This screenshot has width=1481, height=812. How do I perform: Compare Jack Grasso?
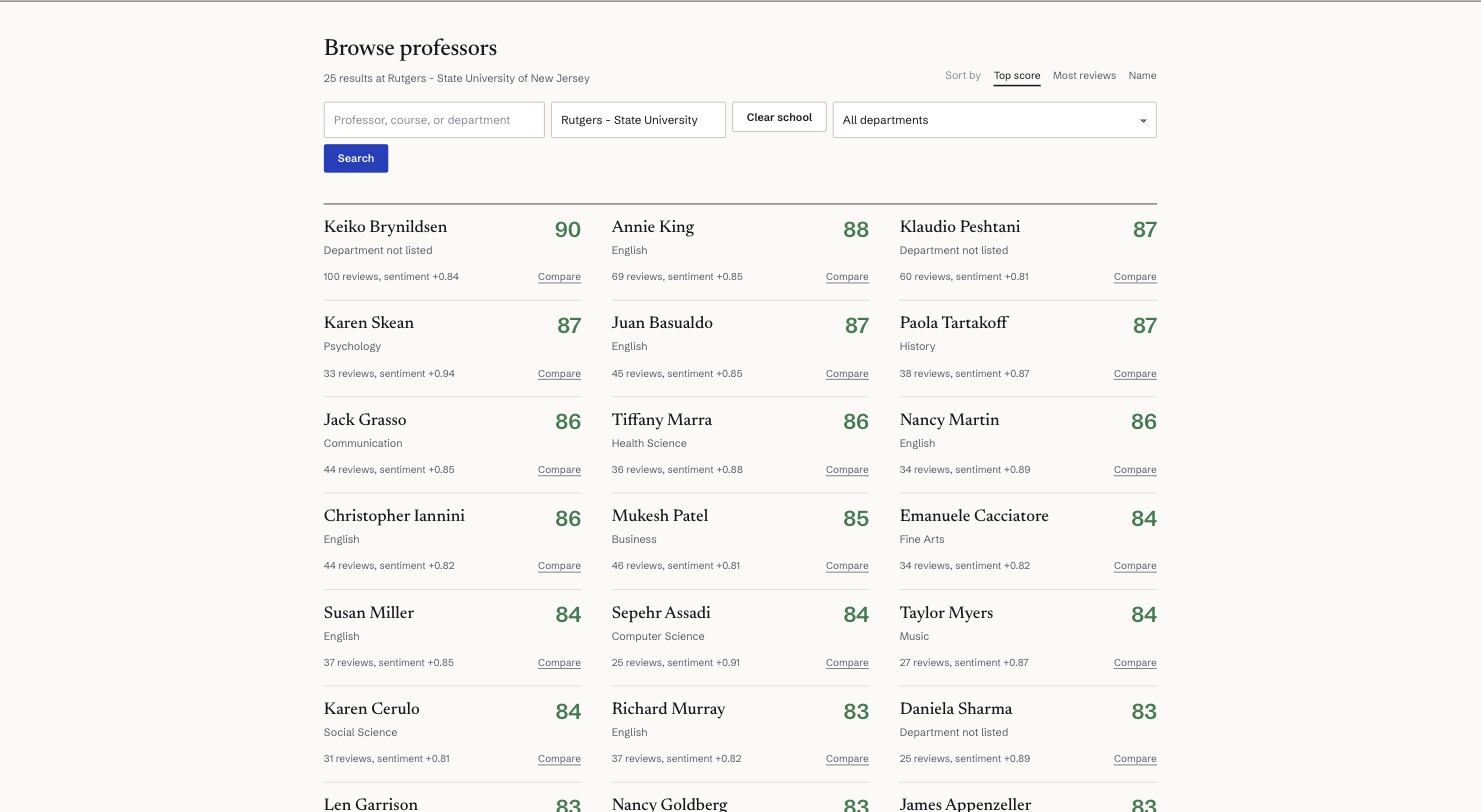(559, 470)
